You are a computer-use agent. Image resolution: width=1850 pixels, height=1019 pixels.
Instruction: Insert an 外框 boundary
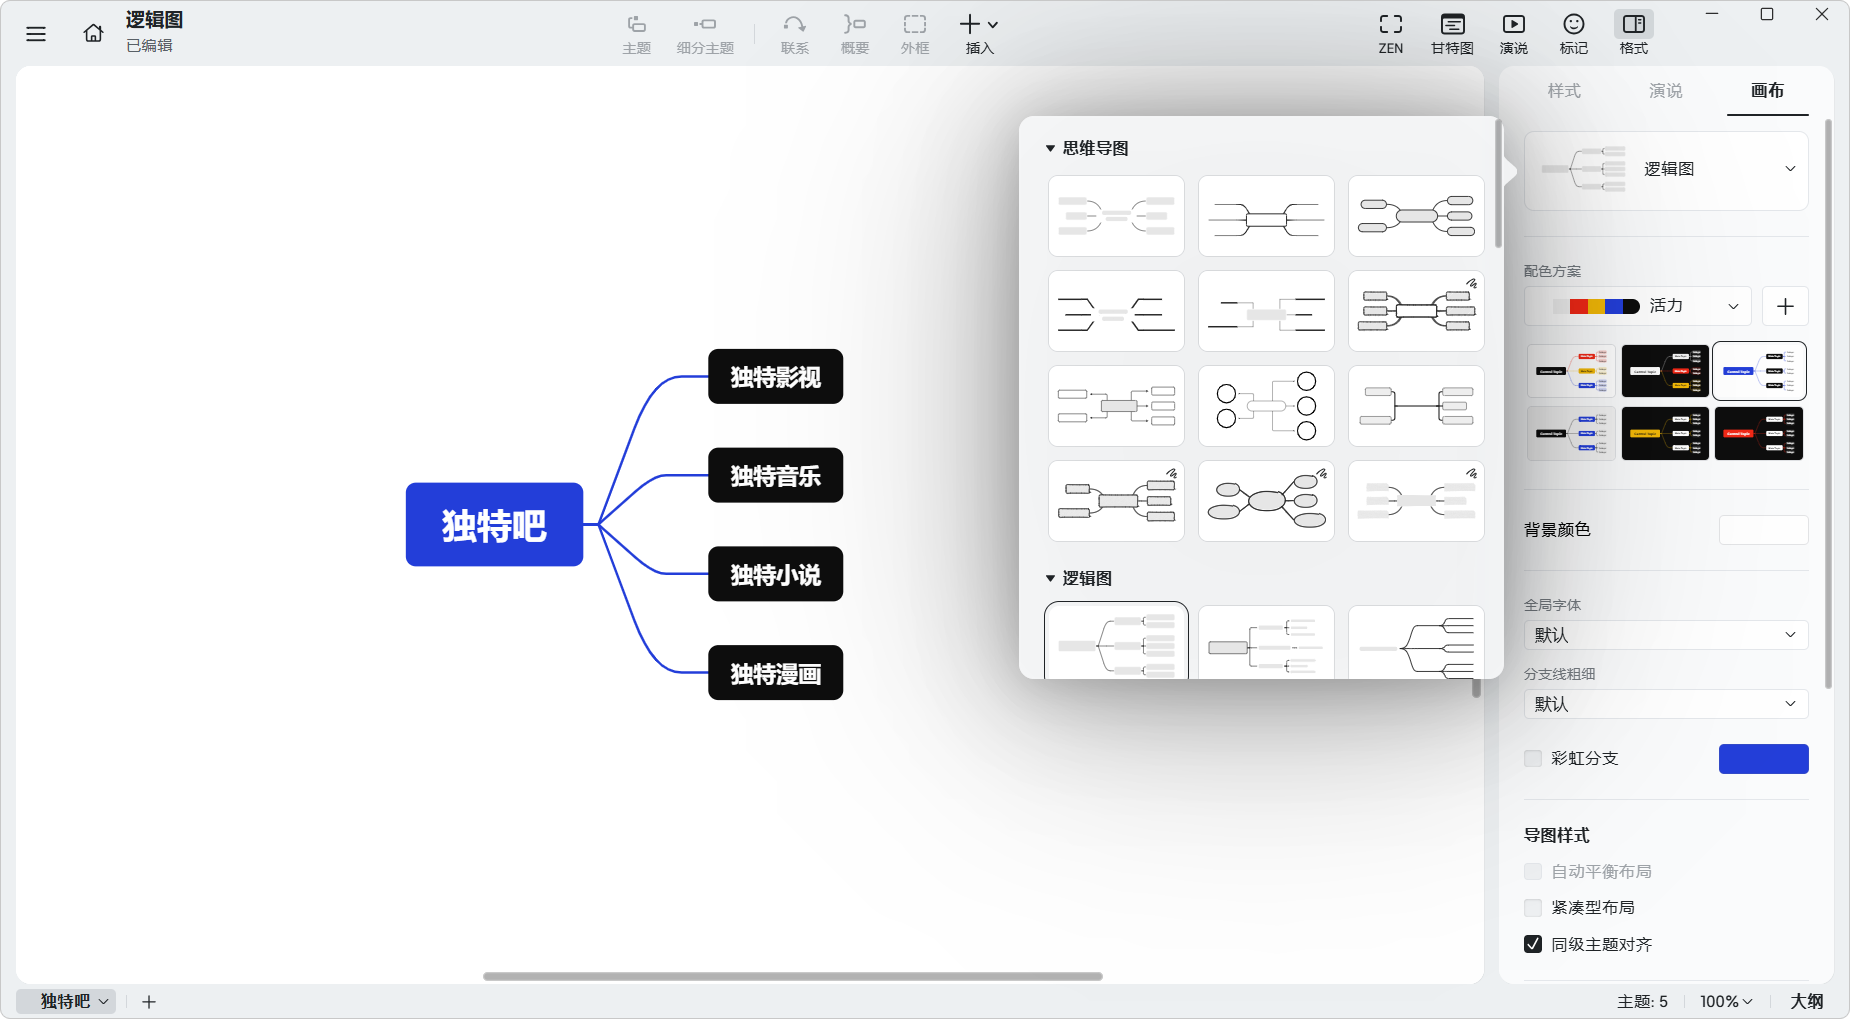pos(914,33)
